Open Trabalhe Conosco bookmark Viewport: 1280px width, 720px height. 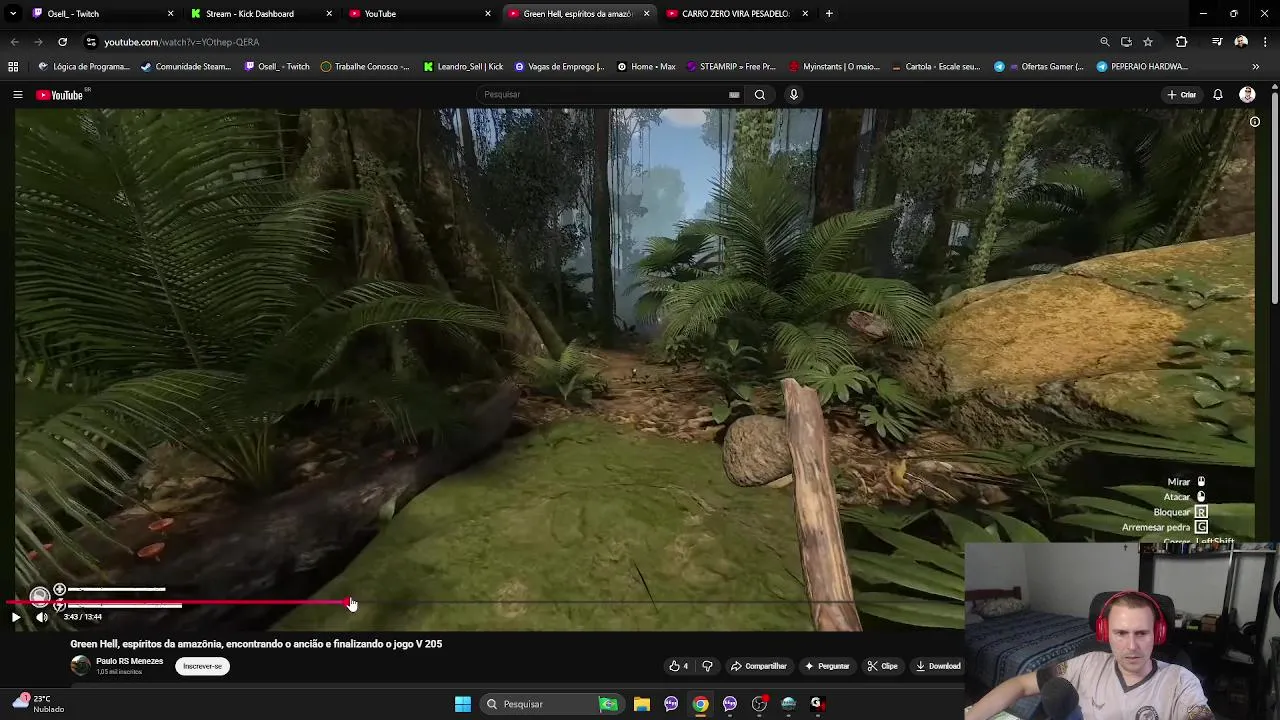point(365,67)
